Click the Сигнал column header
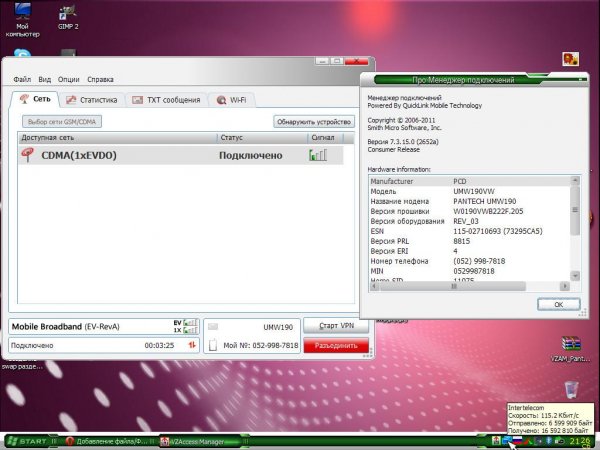The height and width of the screenshot is (450, 600). (x=325, y=137)
